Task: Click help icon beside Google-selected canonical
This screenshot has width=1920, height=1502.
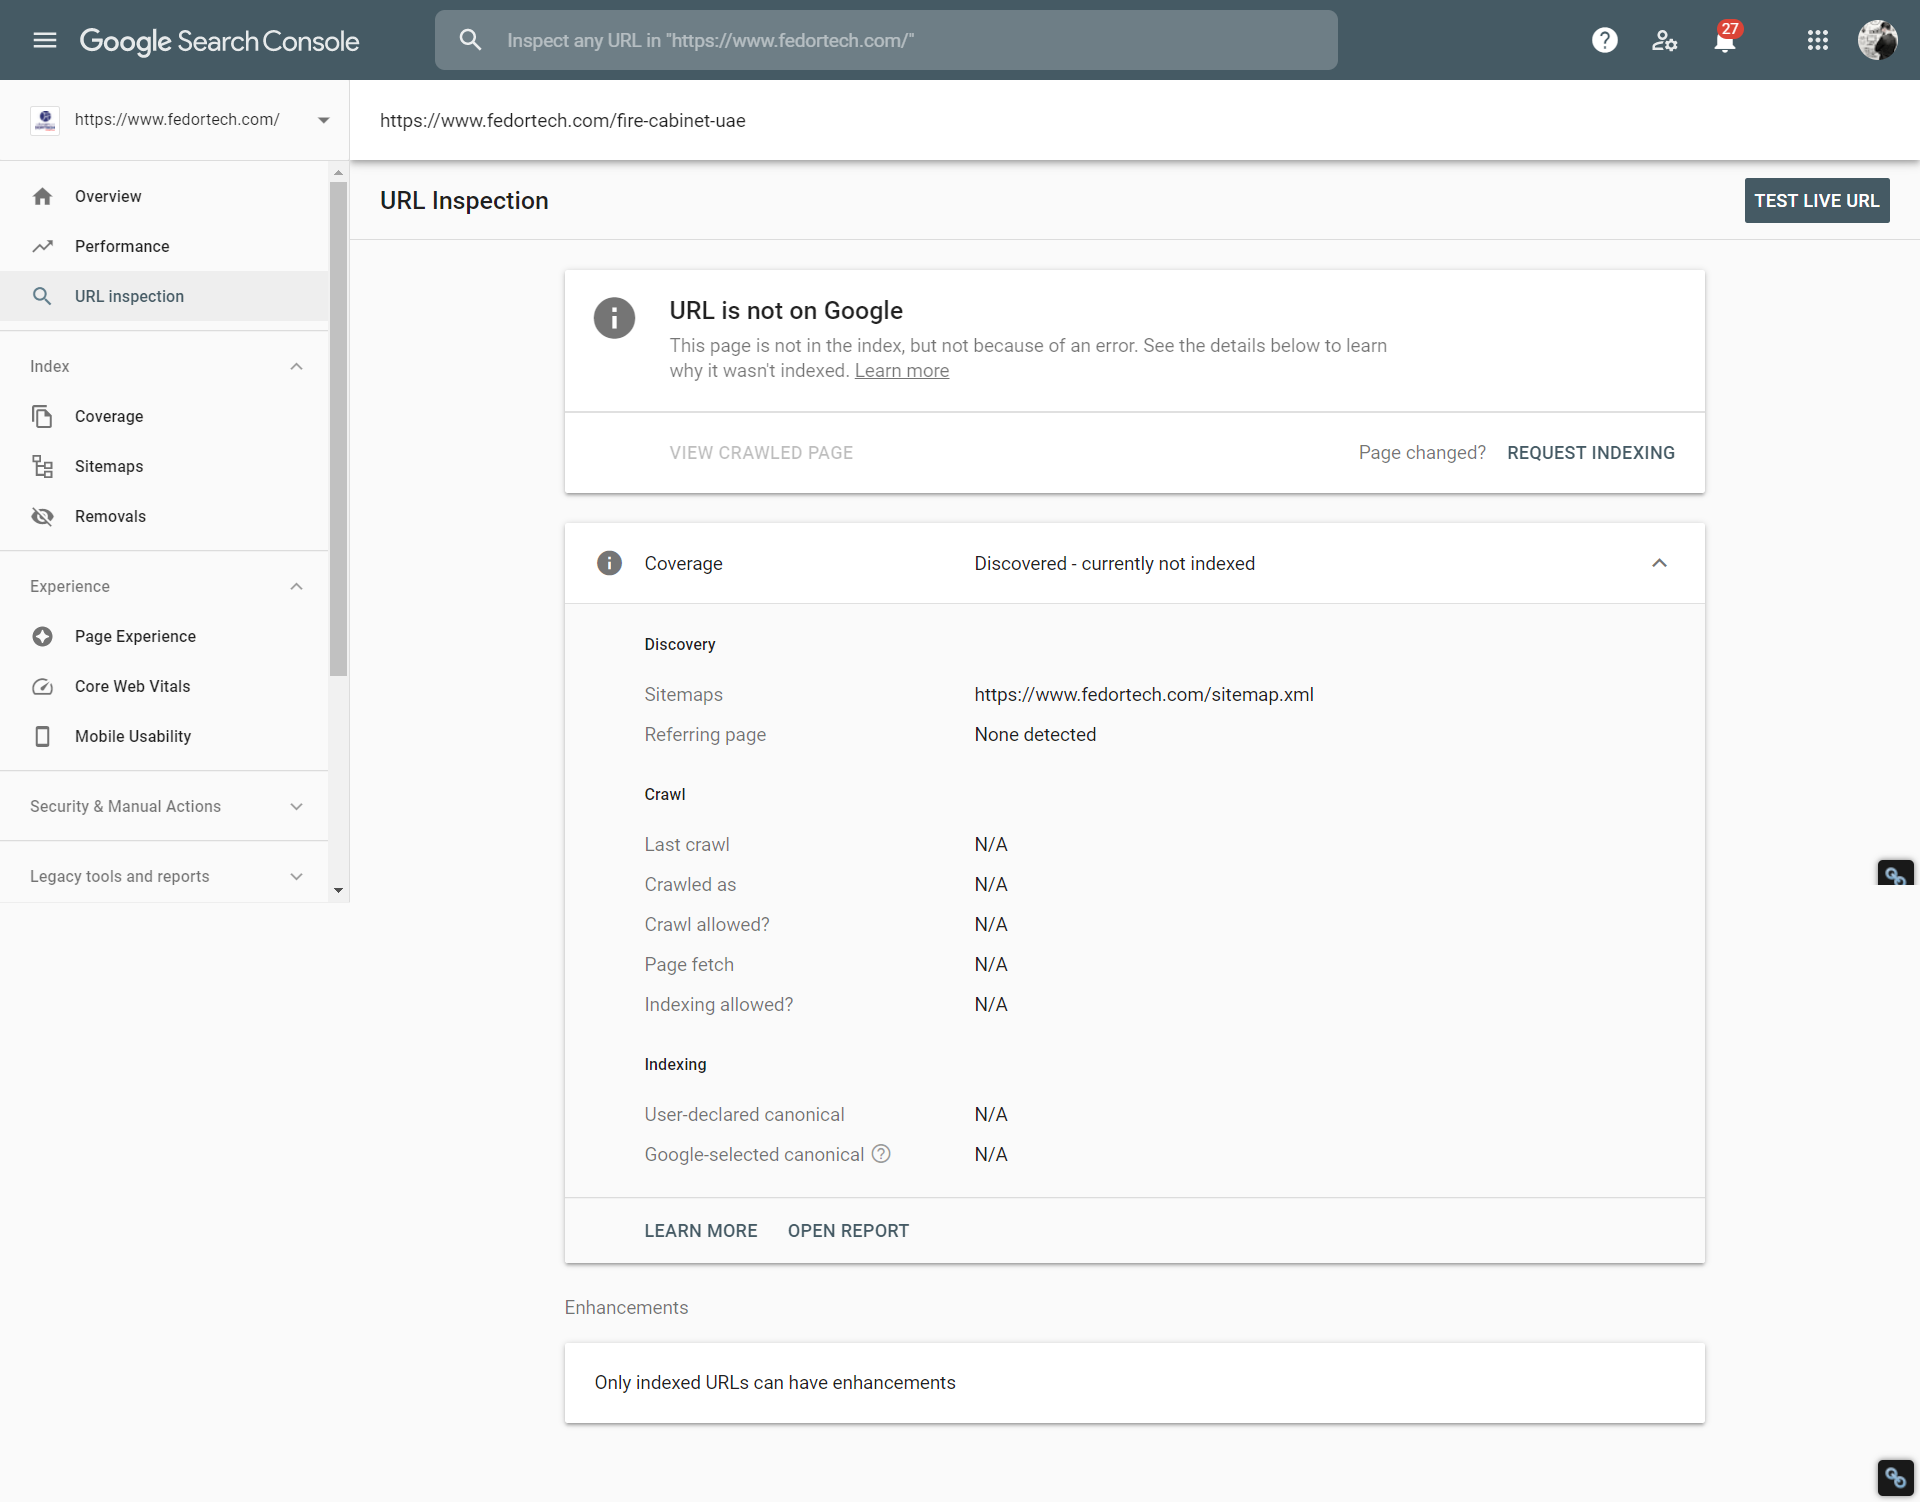Action: point(881,1153)
